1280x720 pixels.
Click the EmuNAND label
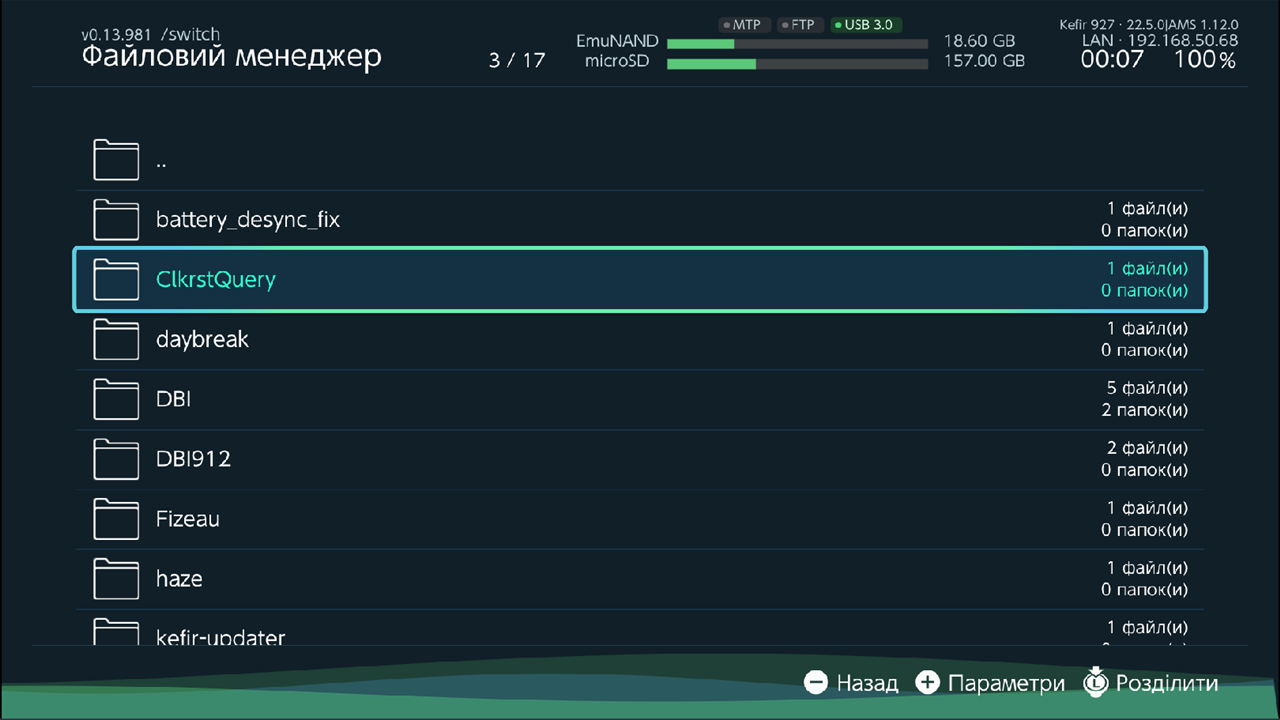pyautogui.click(x=617, y=42)
